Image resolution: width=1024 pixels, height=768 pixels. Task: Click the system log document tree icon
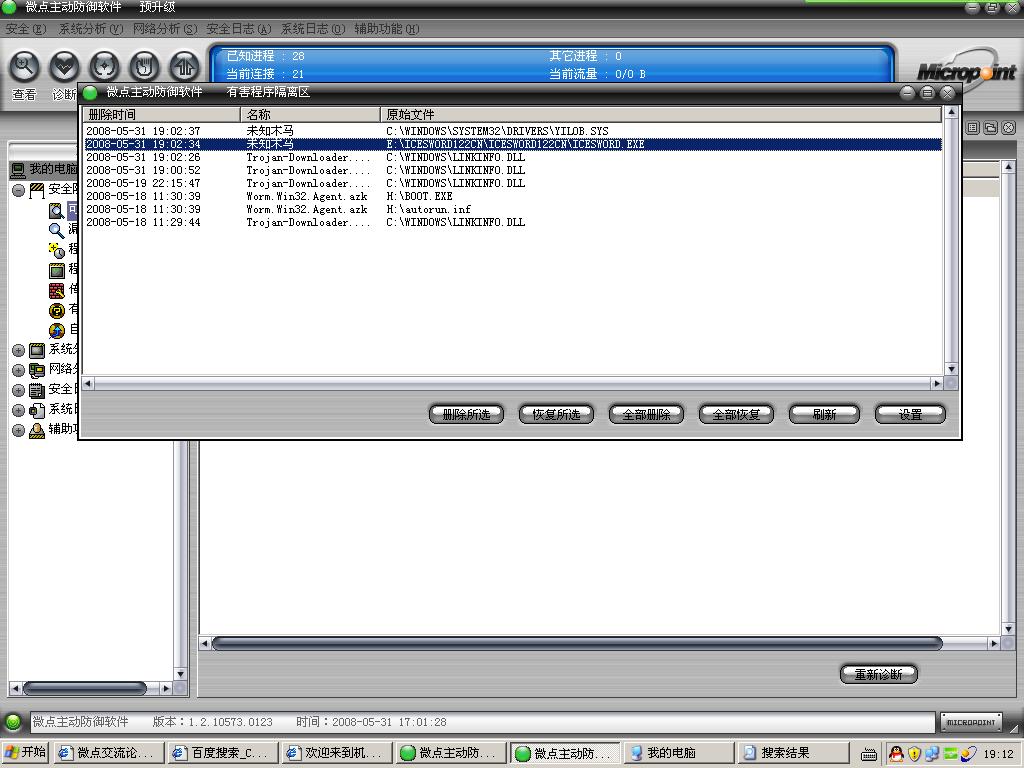pos(37,410)
